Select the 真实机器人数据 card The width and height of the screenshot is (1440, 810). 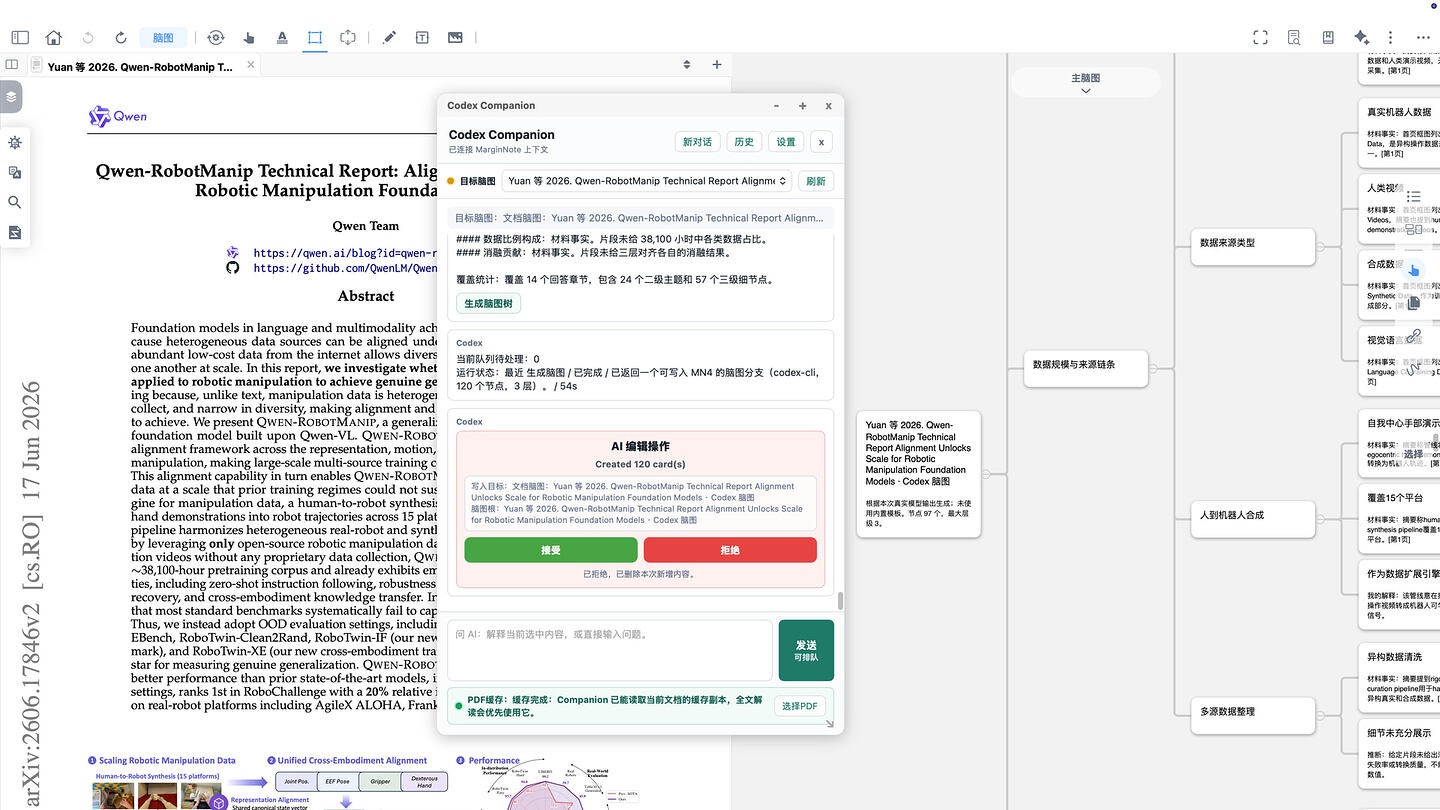[x=1399, y=131]
